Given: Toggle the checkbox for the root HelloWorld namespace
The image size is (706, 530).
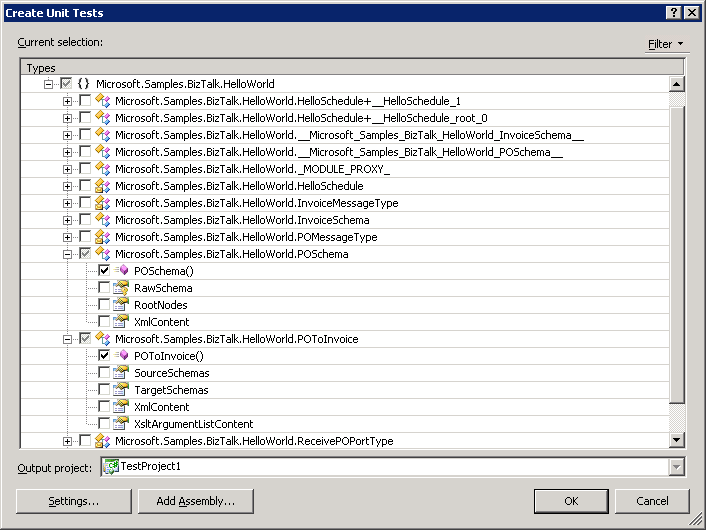Looking at the screenshot, I should pos(66,84).
